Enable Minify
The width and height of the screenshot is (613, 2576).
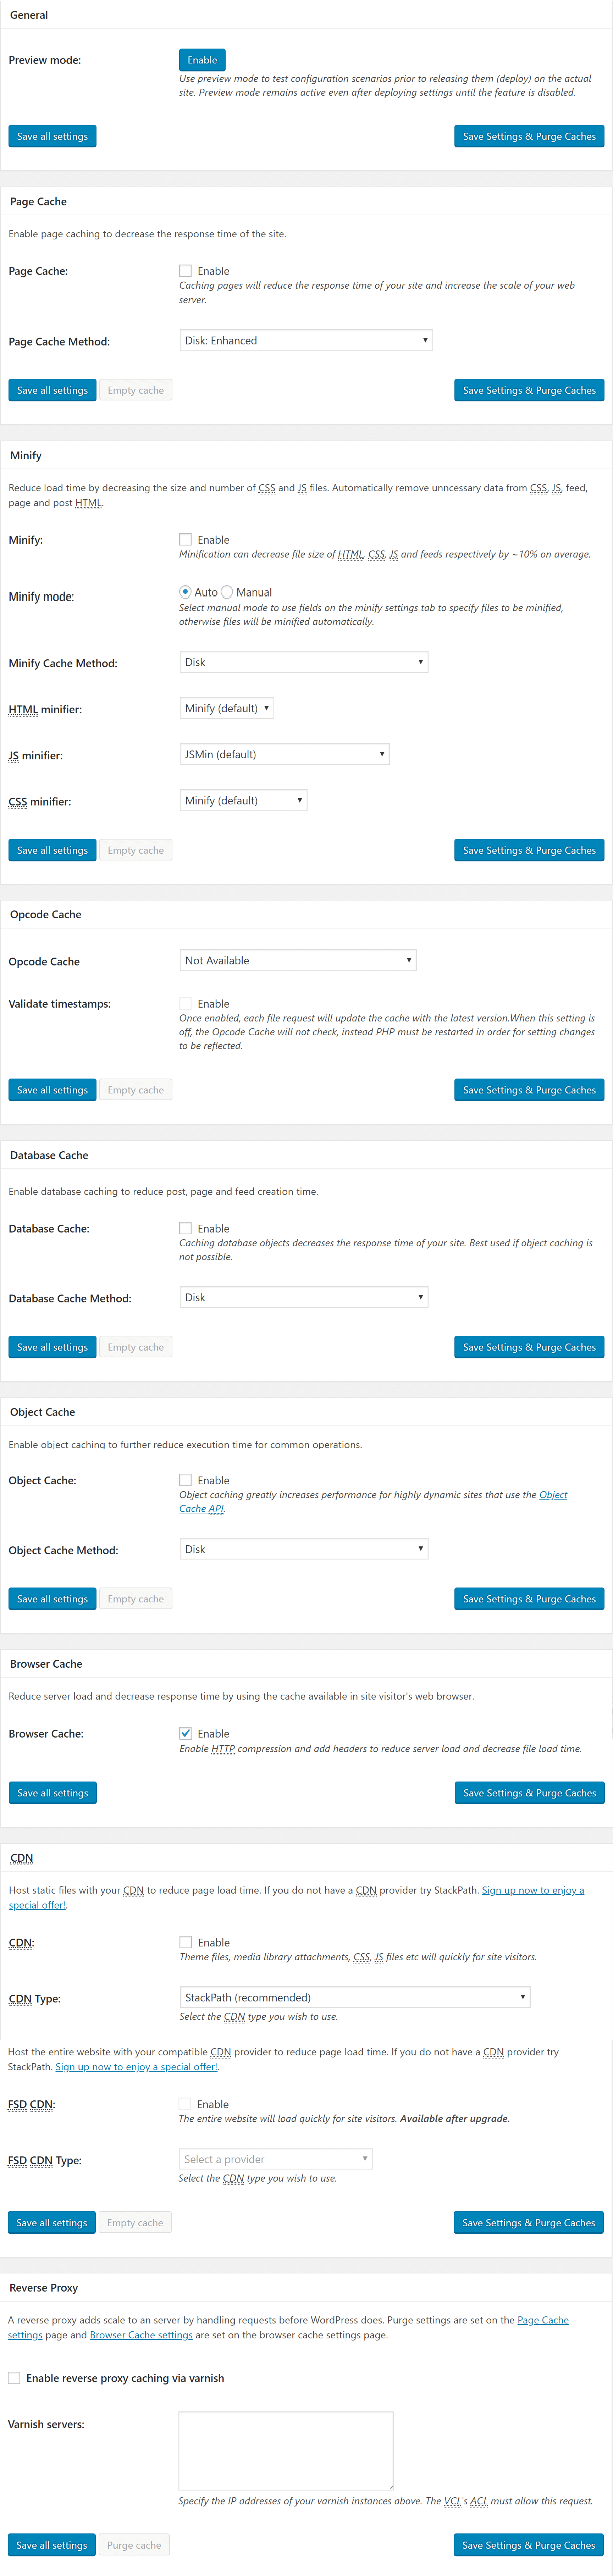pyautogui.click(x=185, y=539)
